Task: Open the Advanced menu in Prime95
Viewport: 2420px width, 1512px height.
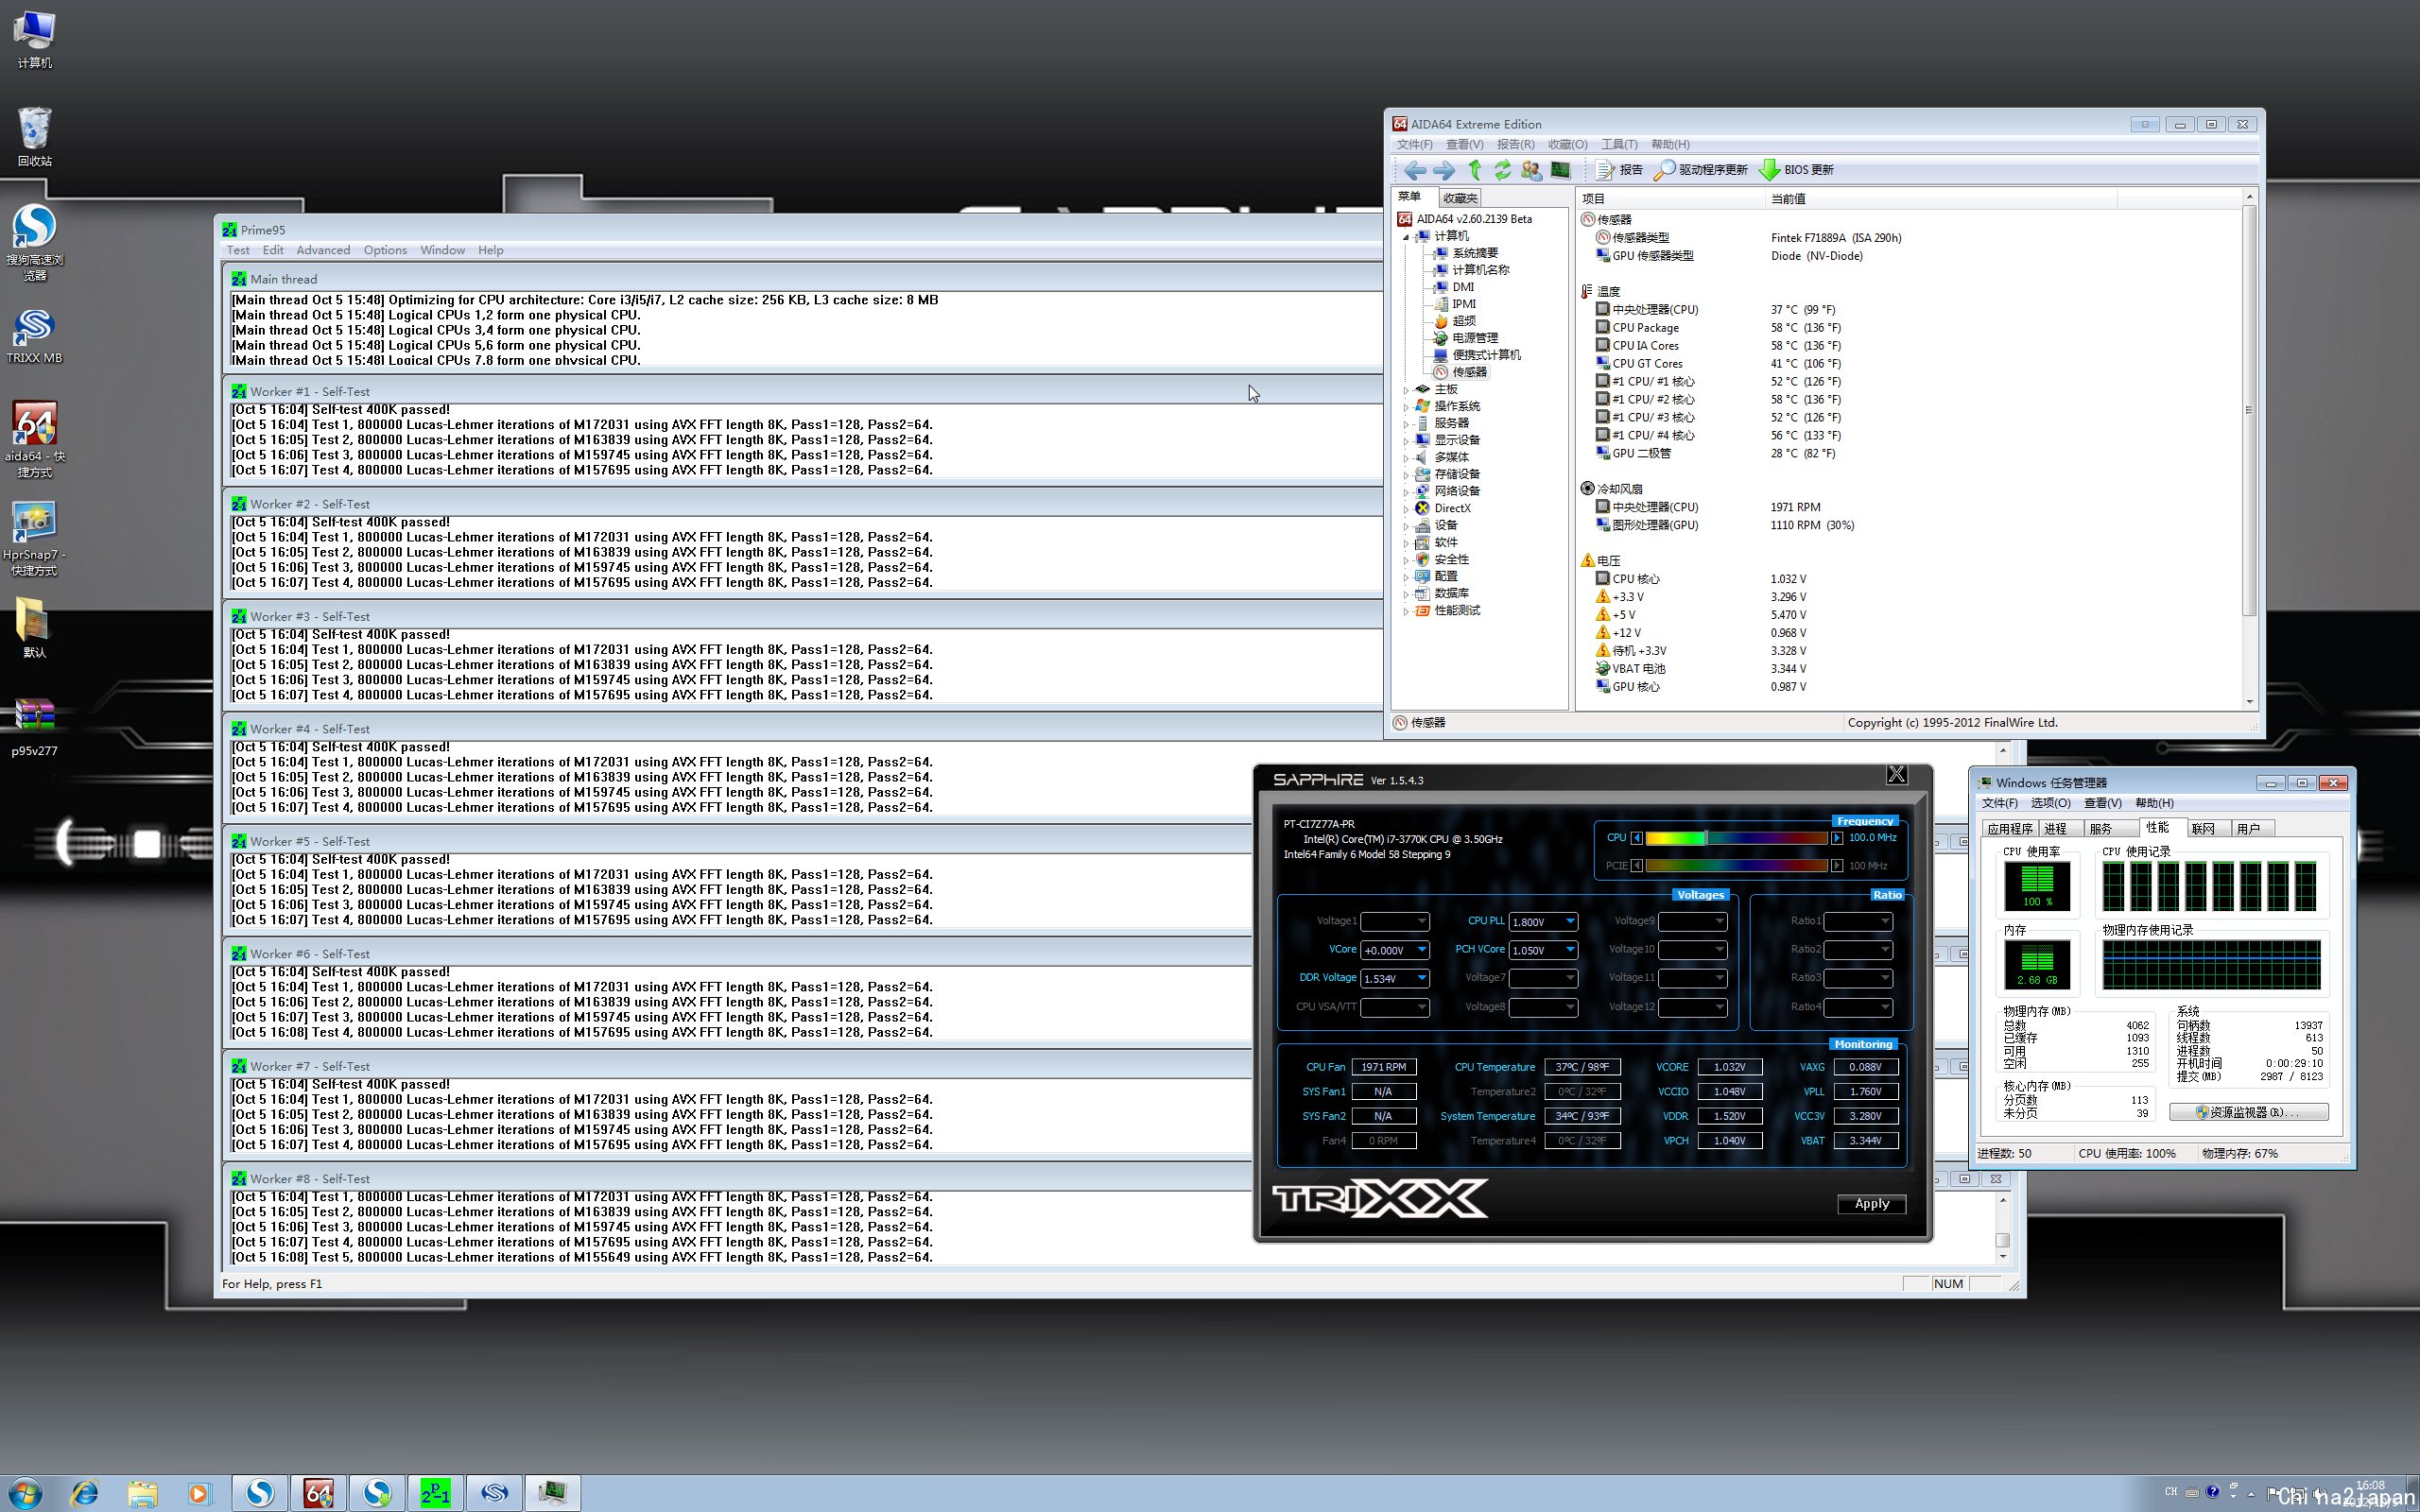Action: (x=323, y=251)
